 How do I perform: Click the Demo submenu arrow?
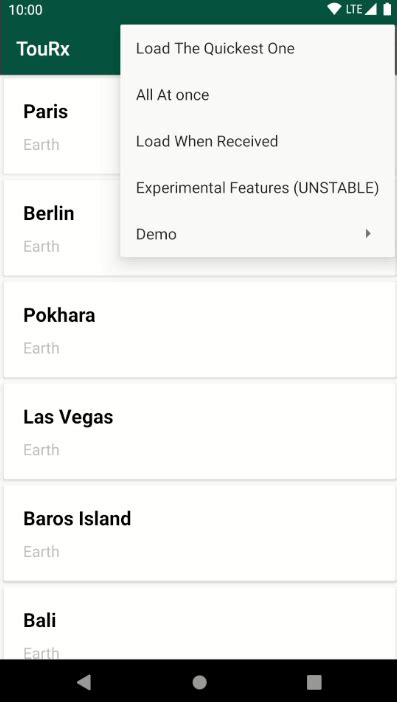(x=368, y=234)
